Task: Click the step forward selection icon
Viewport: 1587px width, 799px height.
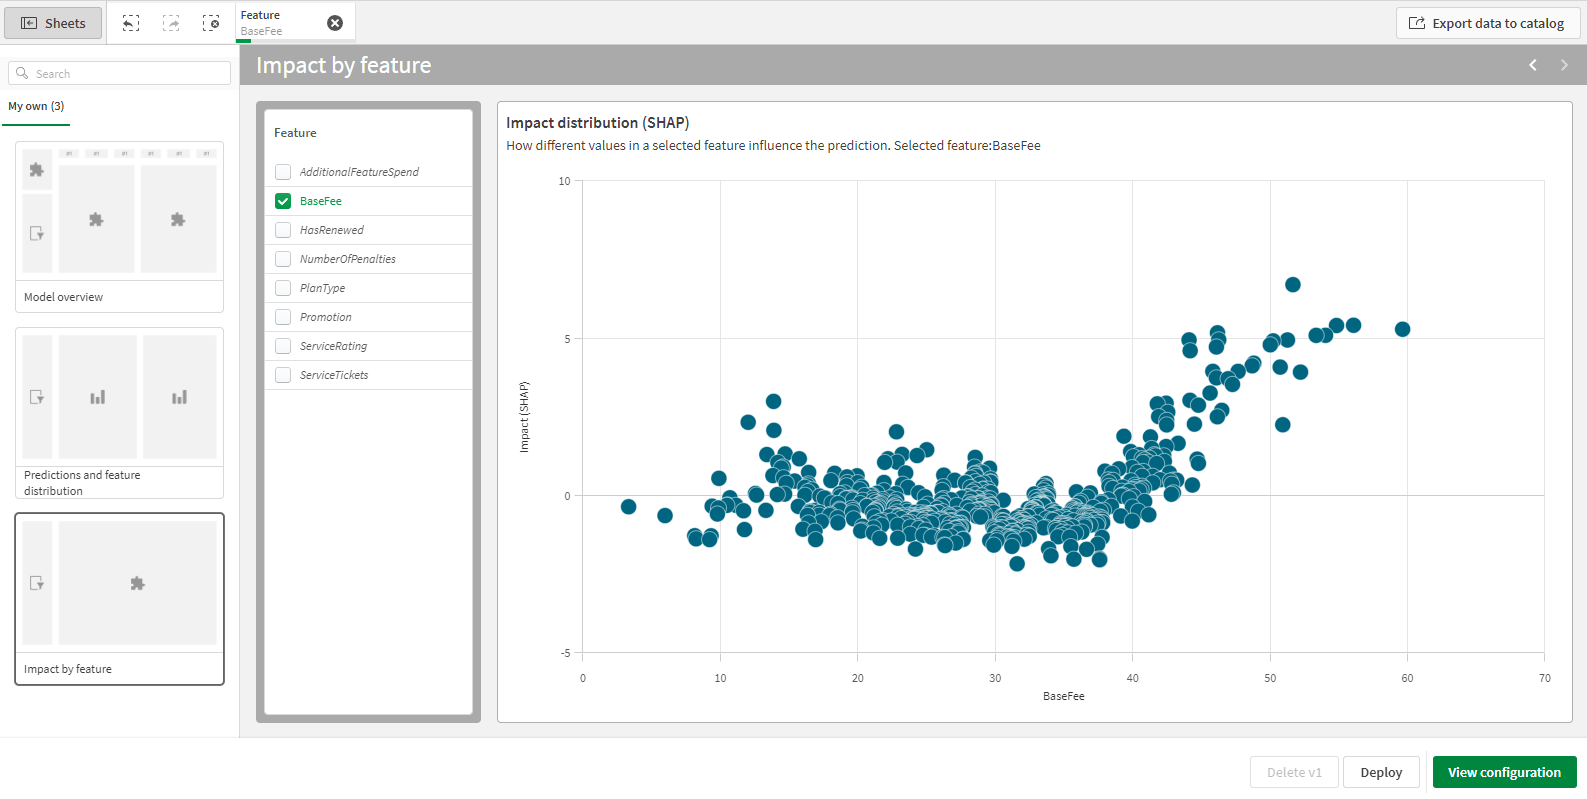Action: coord(171,23)
